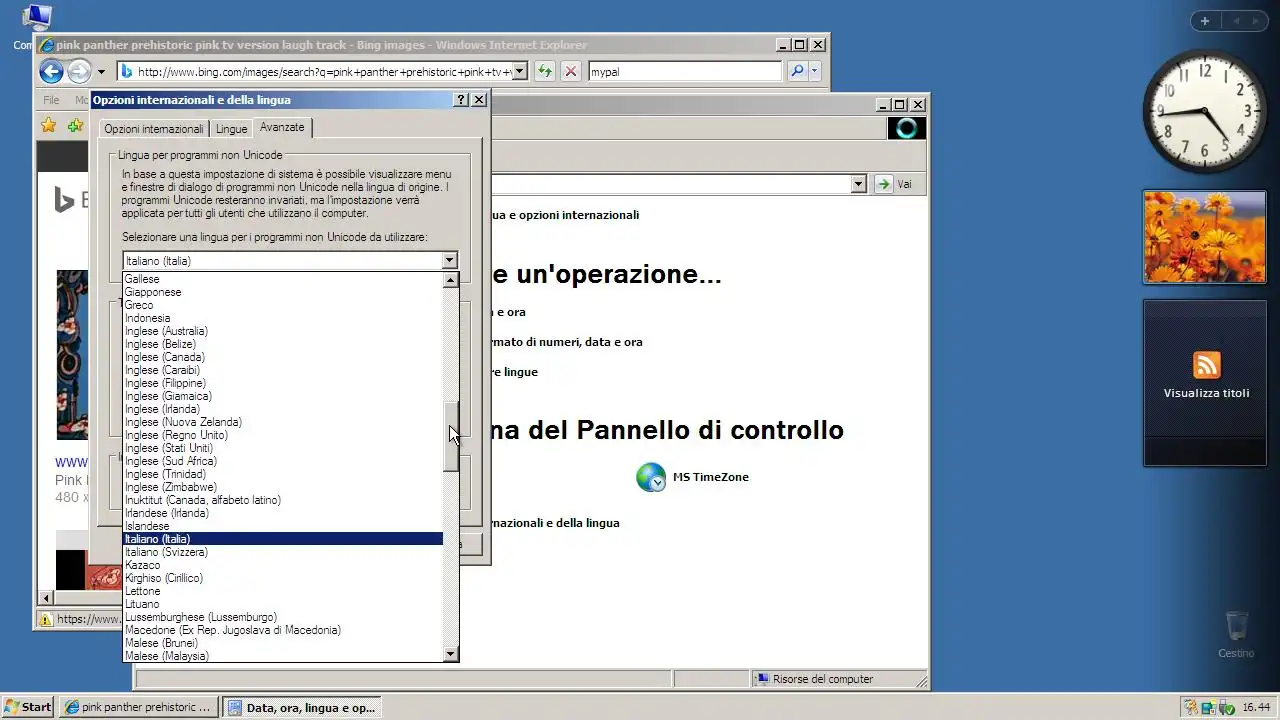The image size is (1280, 720).
Task: Select Kirghiso (Cirillico) entry
Action: (283, 578)
